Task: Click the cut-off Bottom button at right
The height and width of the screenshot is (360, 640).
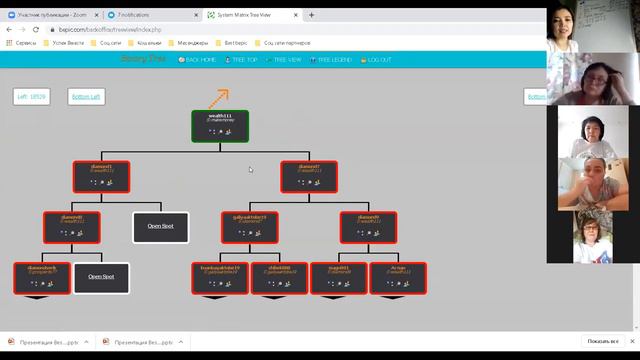Action: pos(535,97)
